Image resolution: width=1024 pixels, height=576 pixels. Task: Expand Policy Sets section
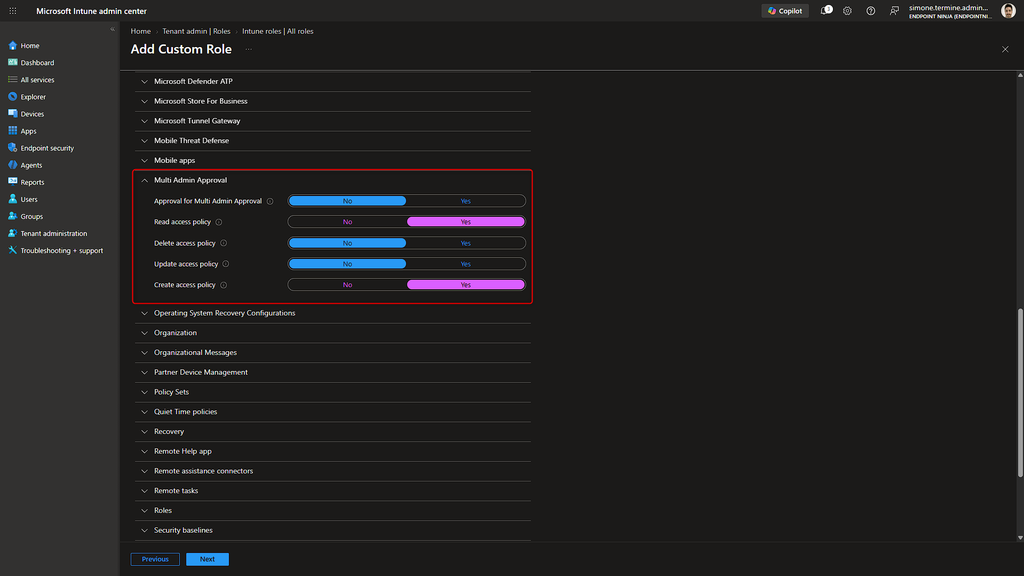(332, 392)
